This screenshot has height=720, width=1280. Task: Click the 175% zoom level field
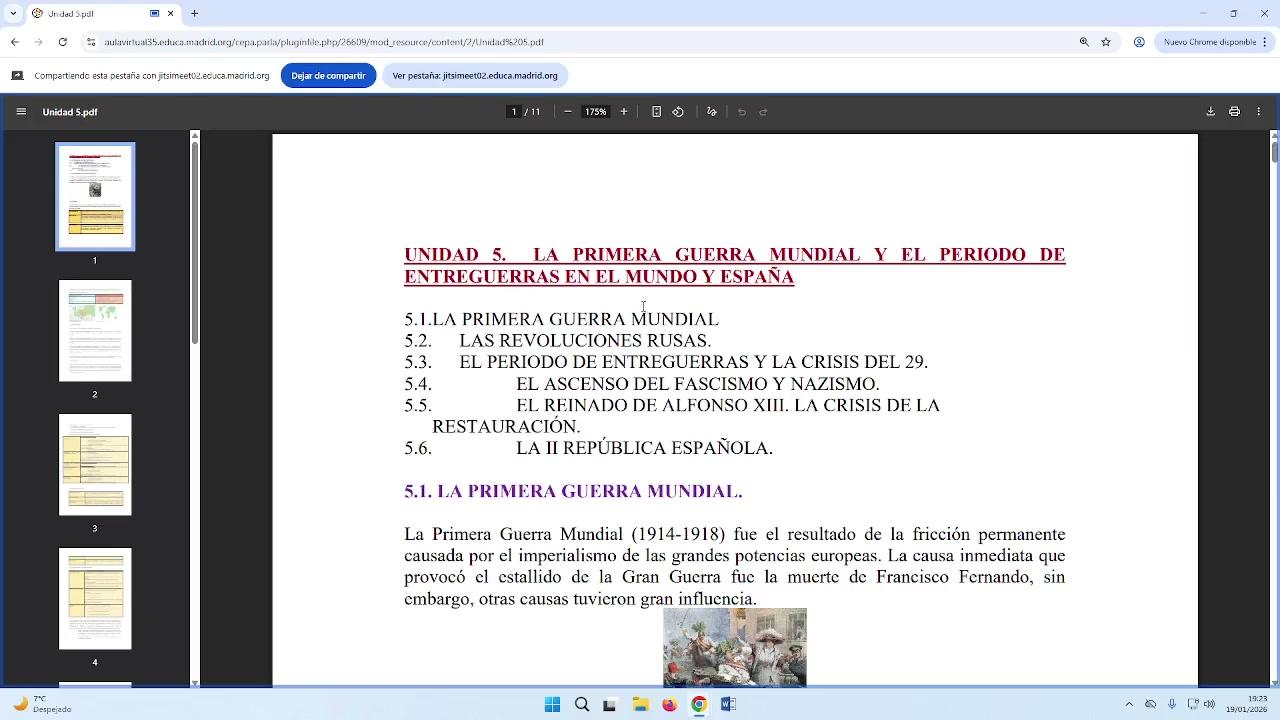pyautogui.click(x=596, y=112)
